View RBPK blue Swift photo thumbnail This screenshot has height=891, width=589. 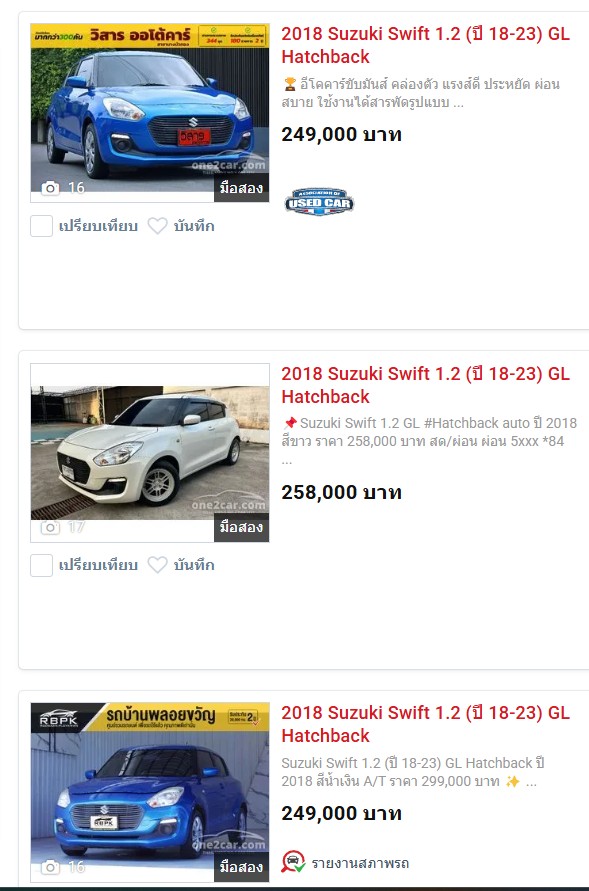tap(150, 792)
